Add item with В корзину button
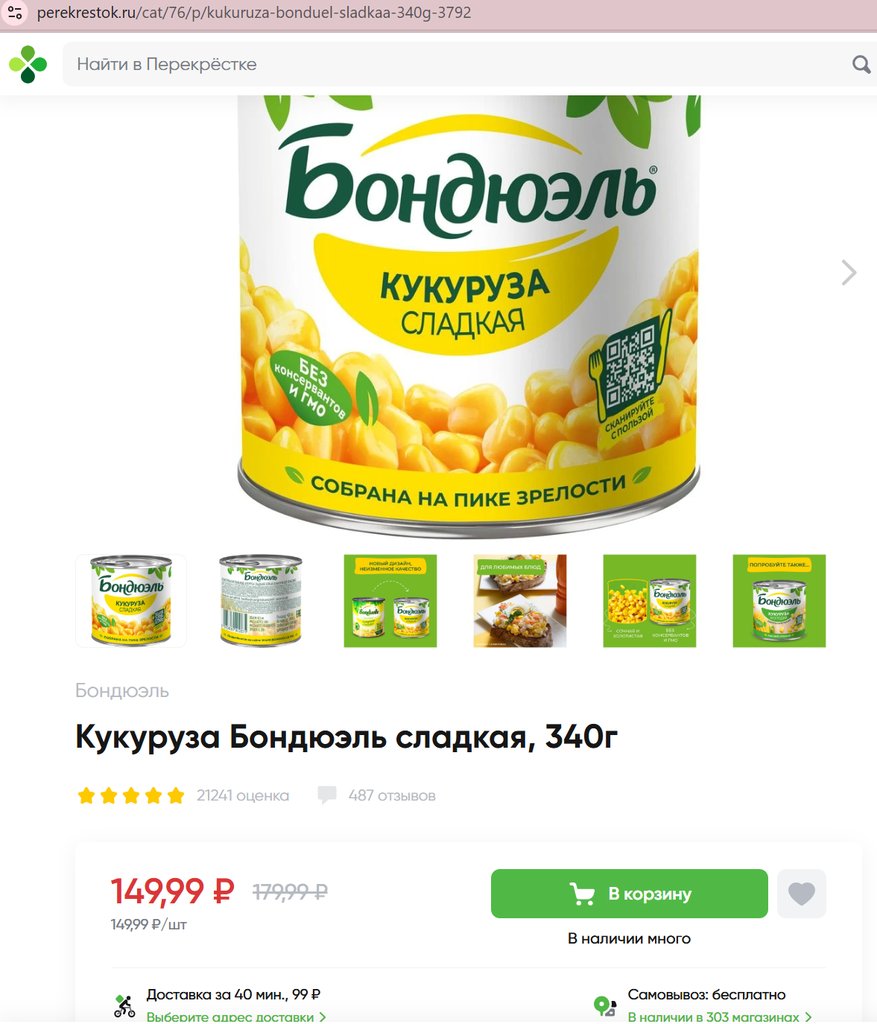Viewport: 877px width, 1024px height. click(629, 893)
